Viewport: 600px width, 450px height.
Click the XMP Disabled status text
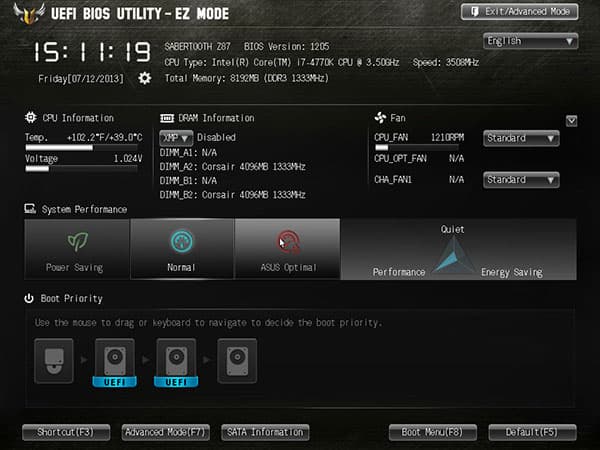[216, 137]
